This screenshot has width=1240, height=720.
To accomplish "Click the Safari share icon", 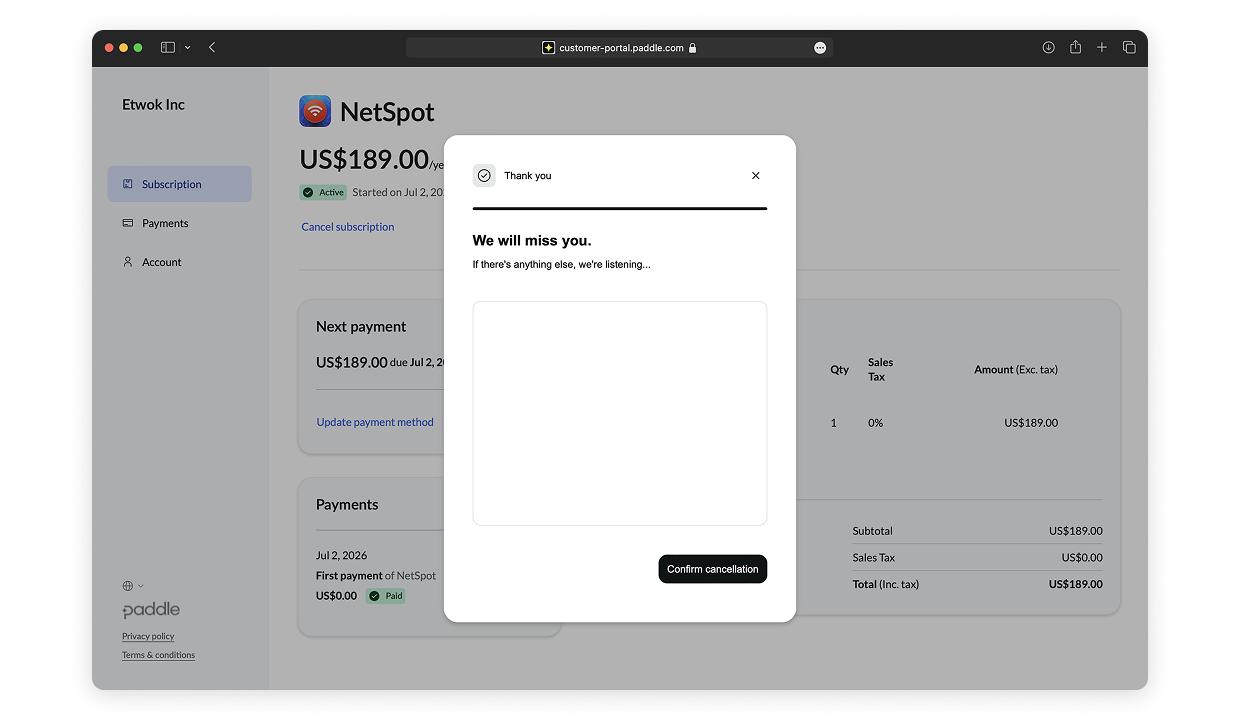I will [x=1075, y=47].
